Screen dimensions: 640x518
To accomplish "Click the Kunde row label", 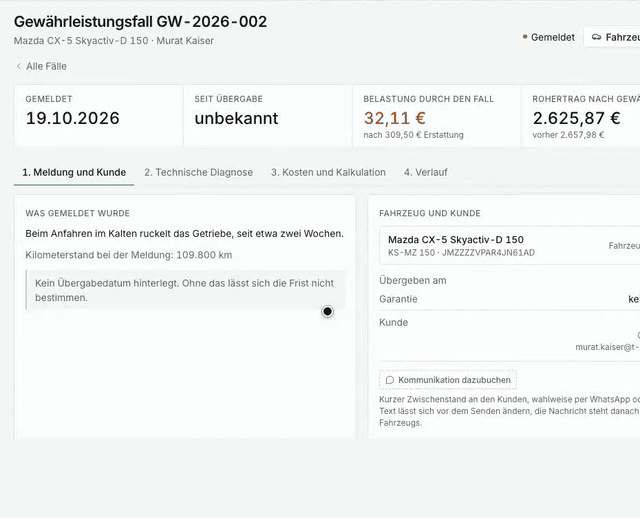I will point(393,322).
